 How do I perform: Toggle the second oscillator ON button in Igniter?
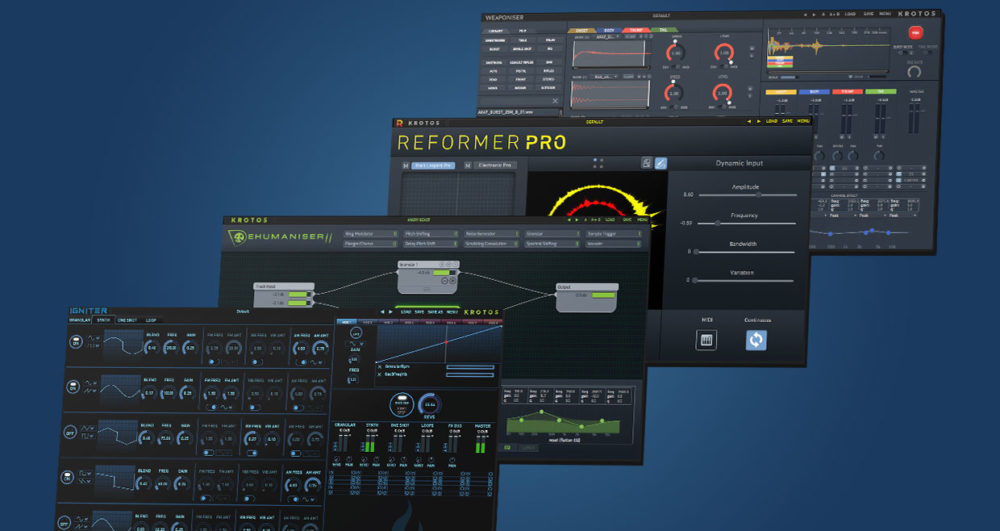point(73,387)
